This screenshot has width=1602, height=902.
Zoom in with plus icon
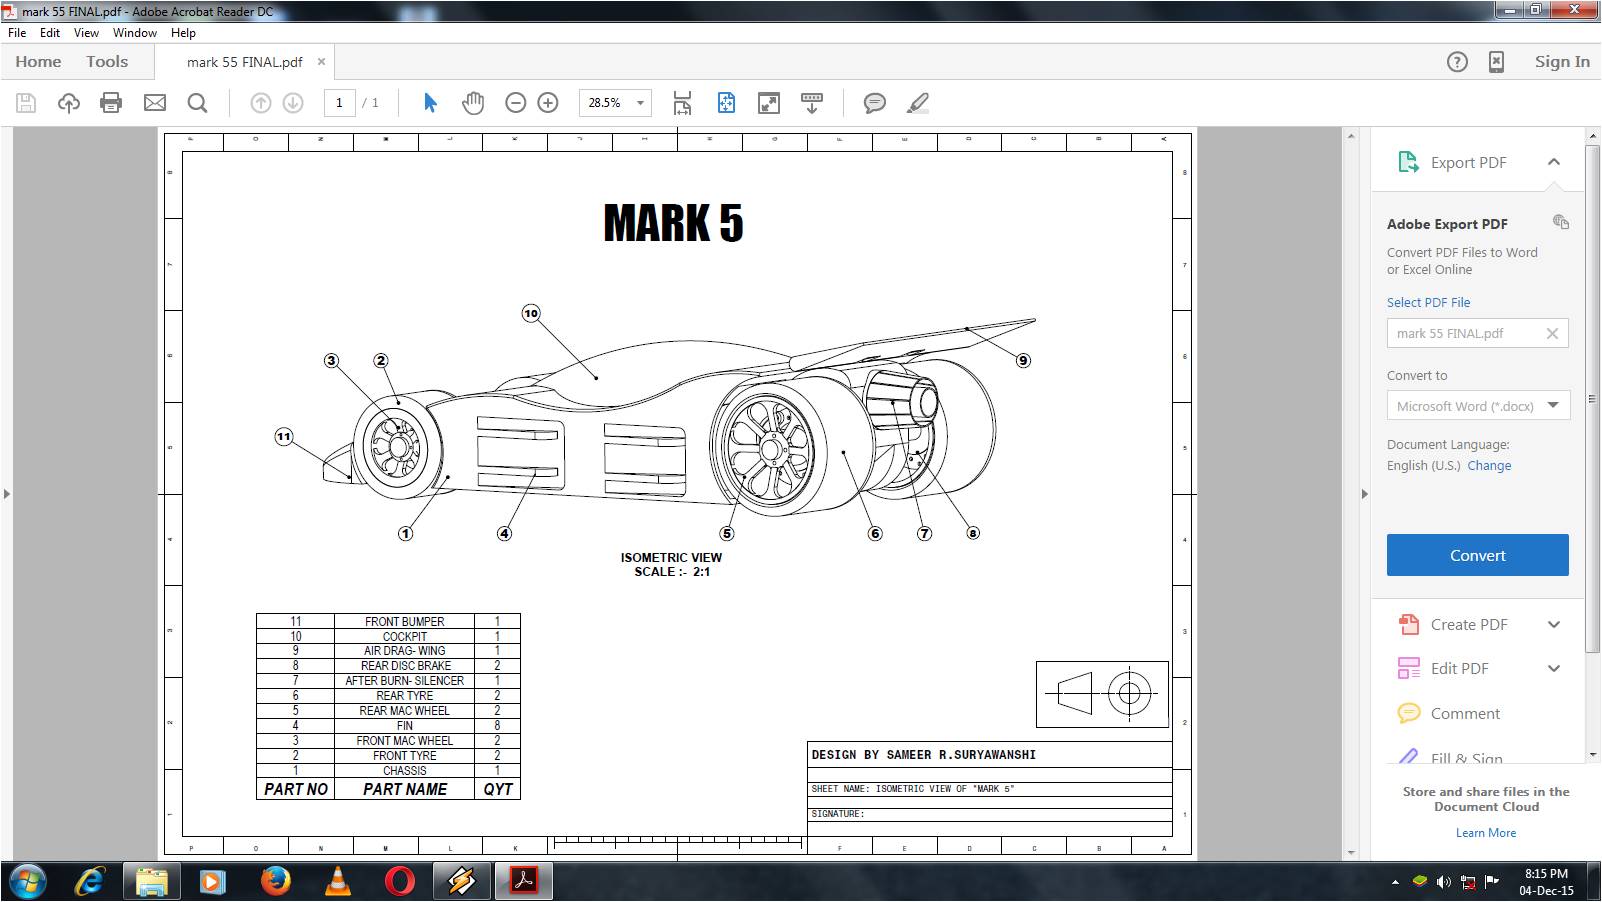(548, 102)
